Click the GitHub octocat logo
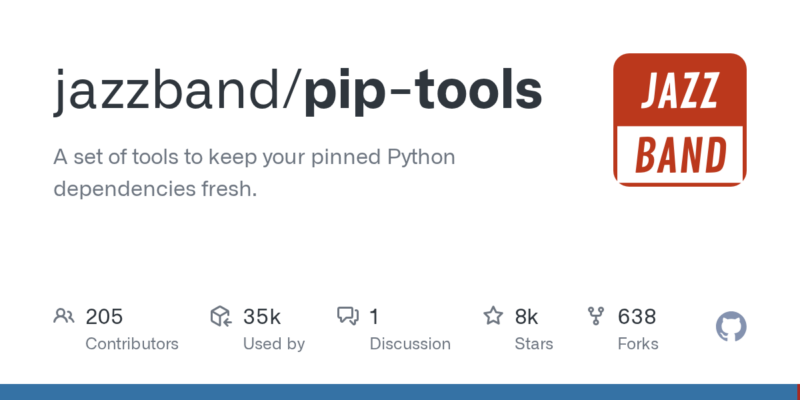 (x=732, y=327)
